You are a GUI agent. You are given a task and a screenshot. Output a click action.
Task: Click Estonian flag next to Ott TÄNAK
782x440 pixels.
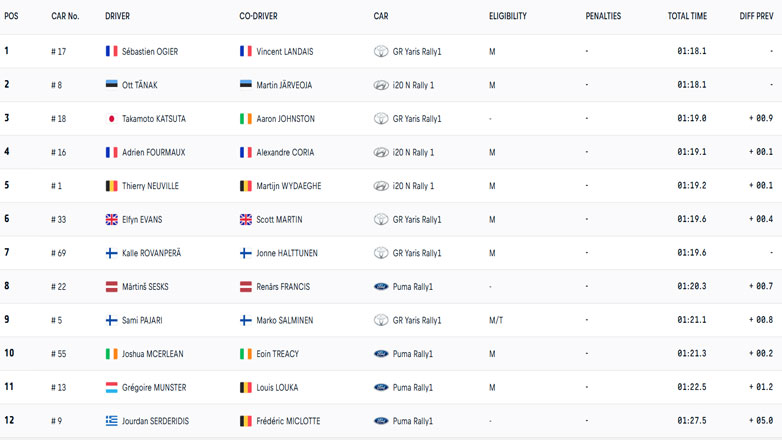(111, 85)
